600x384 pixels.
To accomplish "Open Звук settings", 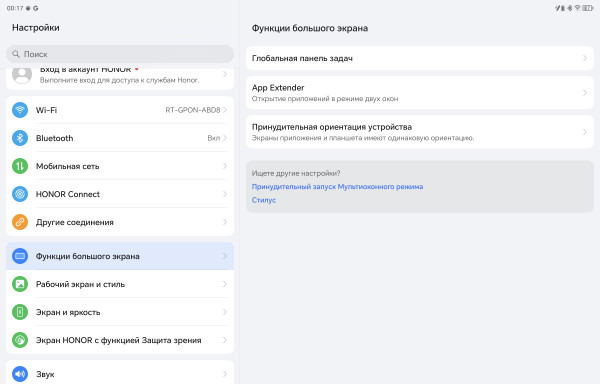I will click(x=120, y=373).
